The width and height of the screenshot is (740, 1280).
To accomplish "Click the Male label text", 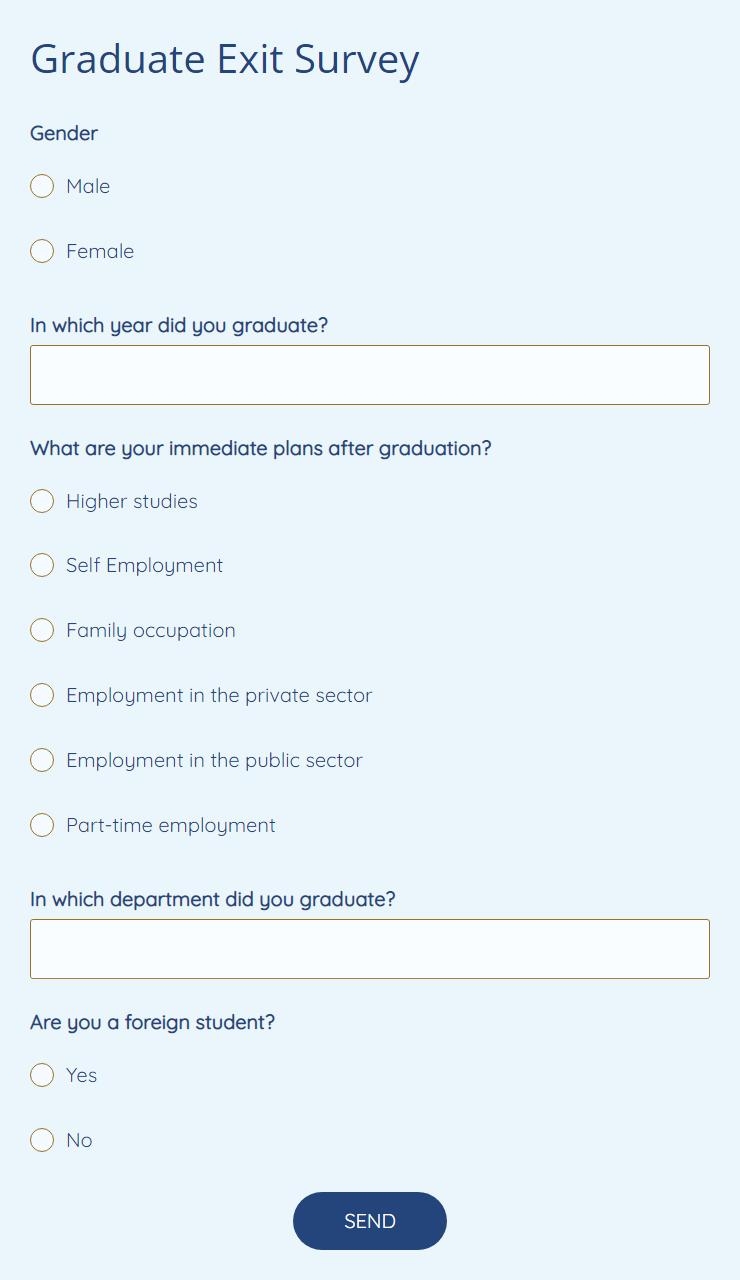I will click(87, 186).
